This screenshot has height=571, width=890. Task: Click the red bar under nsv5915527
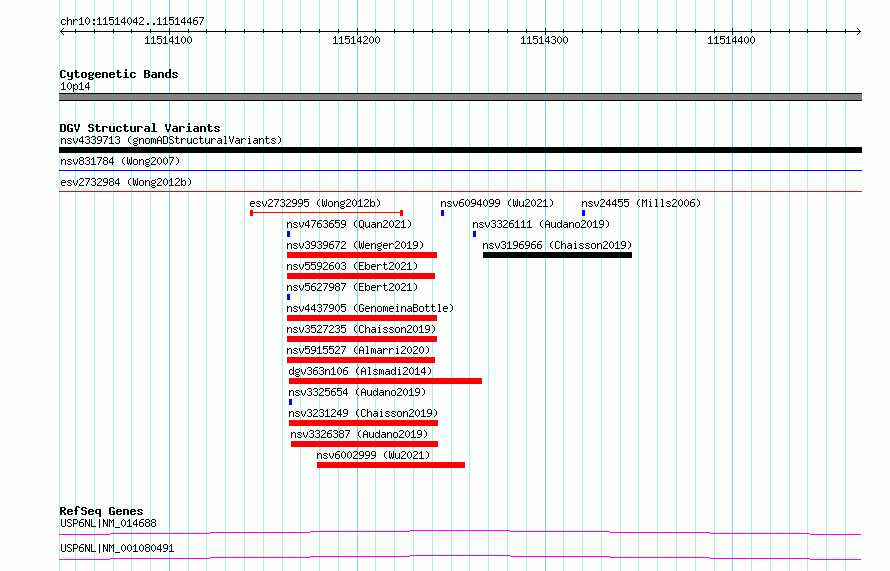coord(361,360)
